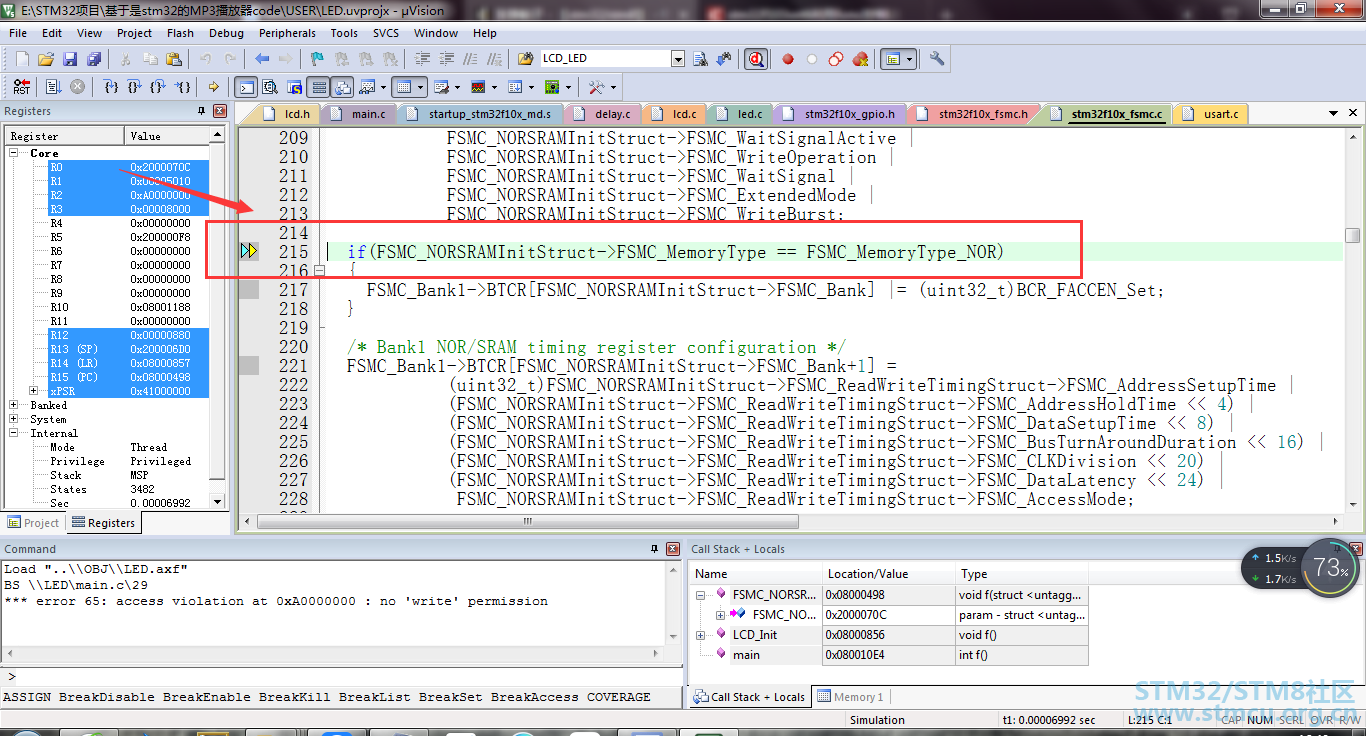The width and height of the screenshot is (1366, 736).
Task: Click the Value column header in Registers
Action: 167,135
